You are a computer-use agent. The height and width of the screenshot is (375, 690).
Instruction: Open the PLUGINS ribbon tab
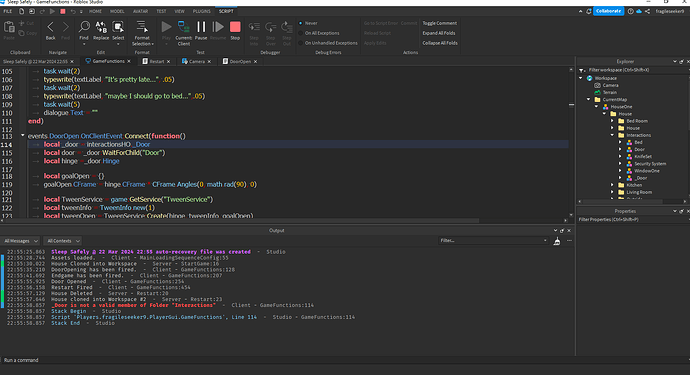(x=202, y=11)
